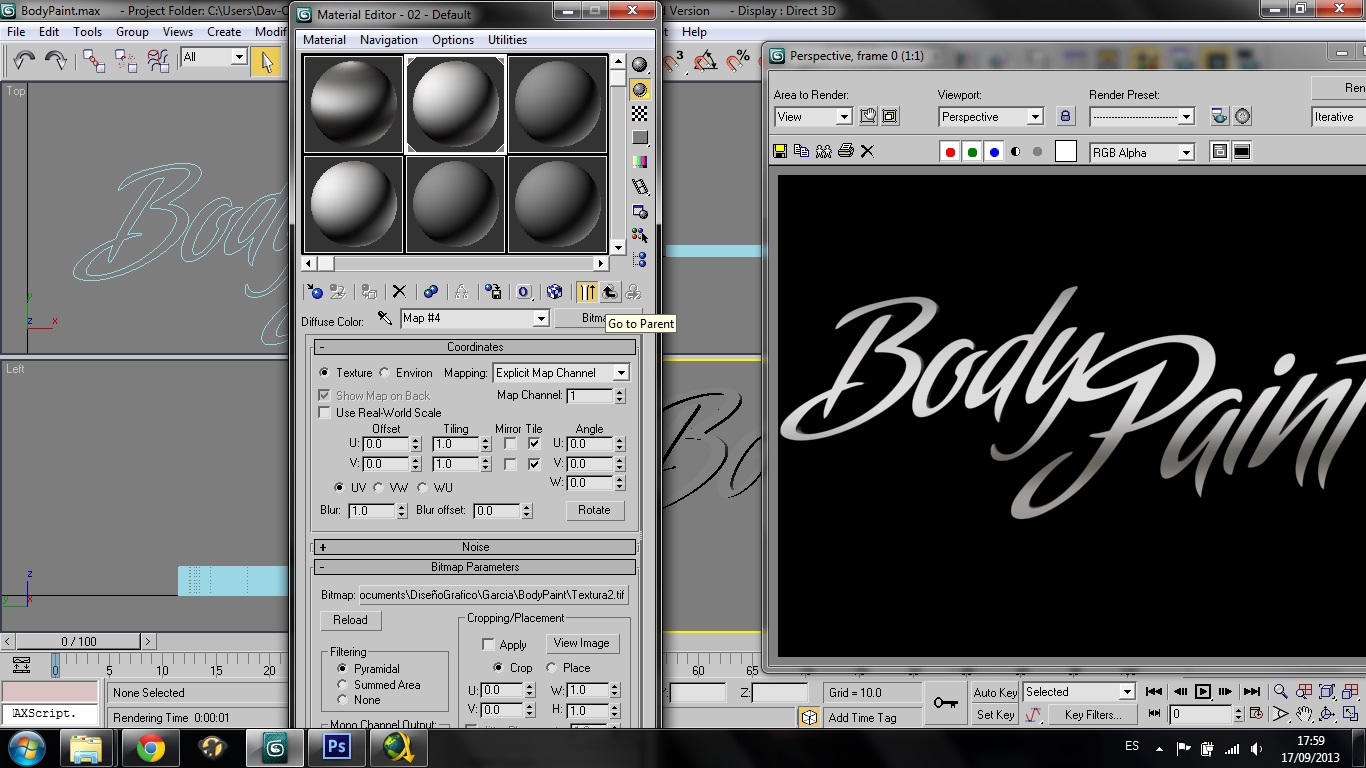The image size is (1366, 768).
Task: Open Utilities menu in Material Editor
Action: [x=507, y=40]
